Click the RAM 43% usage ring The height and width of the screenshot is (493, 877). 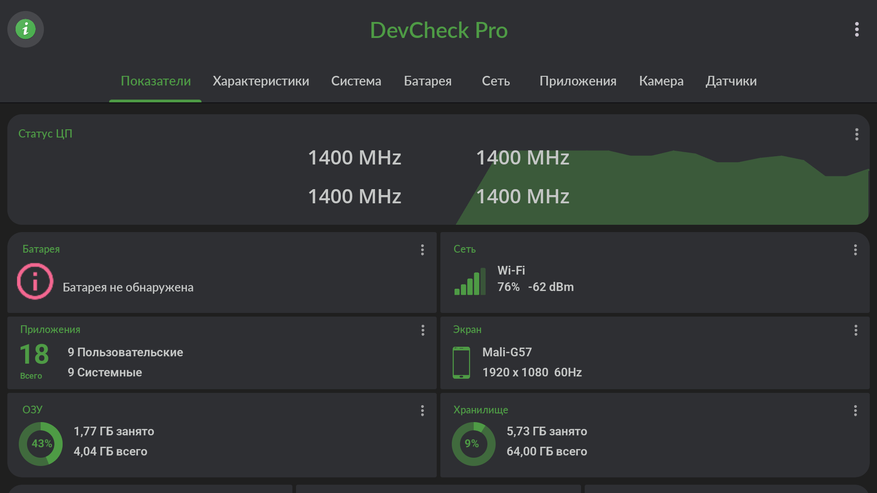coord(41,444)
